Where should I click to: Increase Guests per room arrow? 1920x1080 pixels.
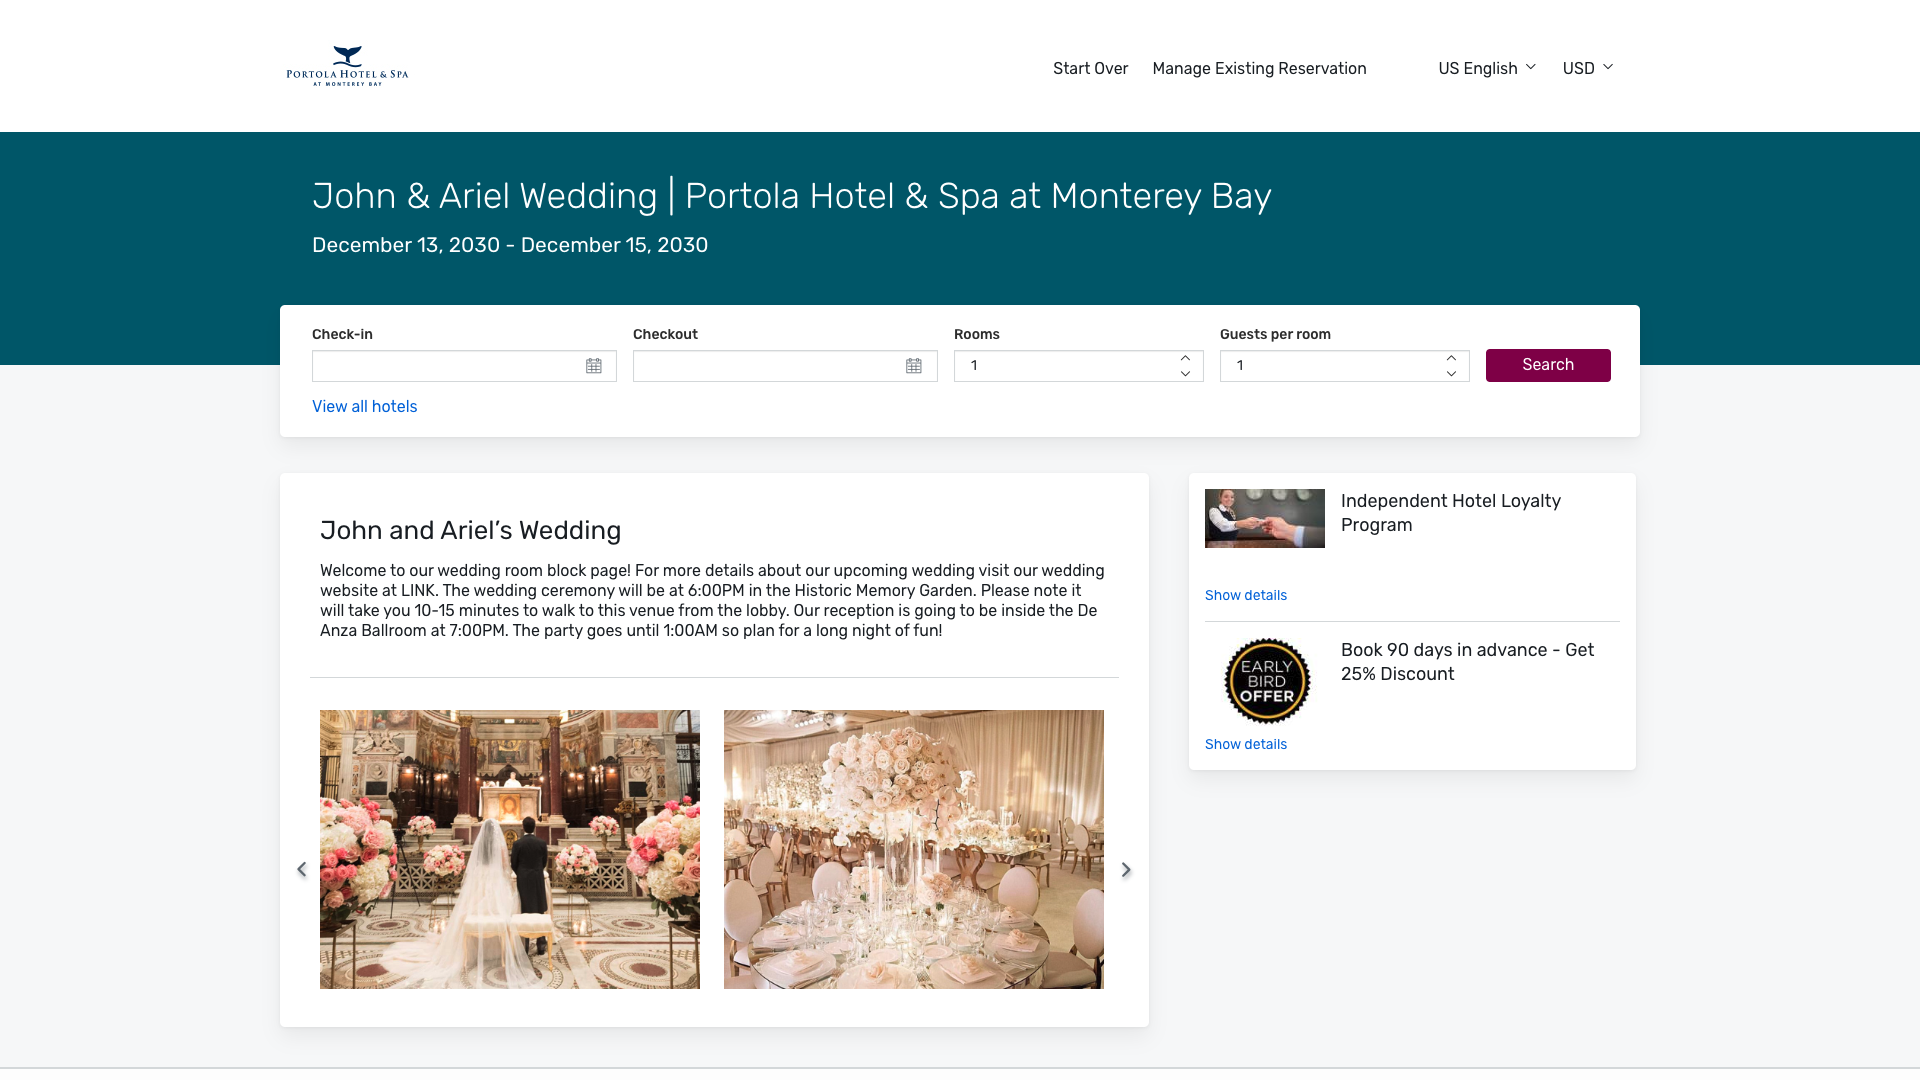(1451, 358)
